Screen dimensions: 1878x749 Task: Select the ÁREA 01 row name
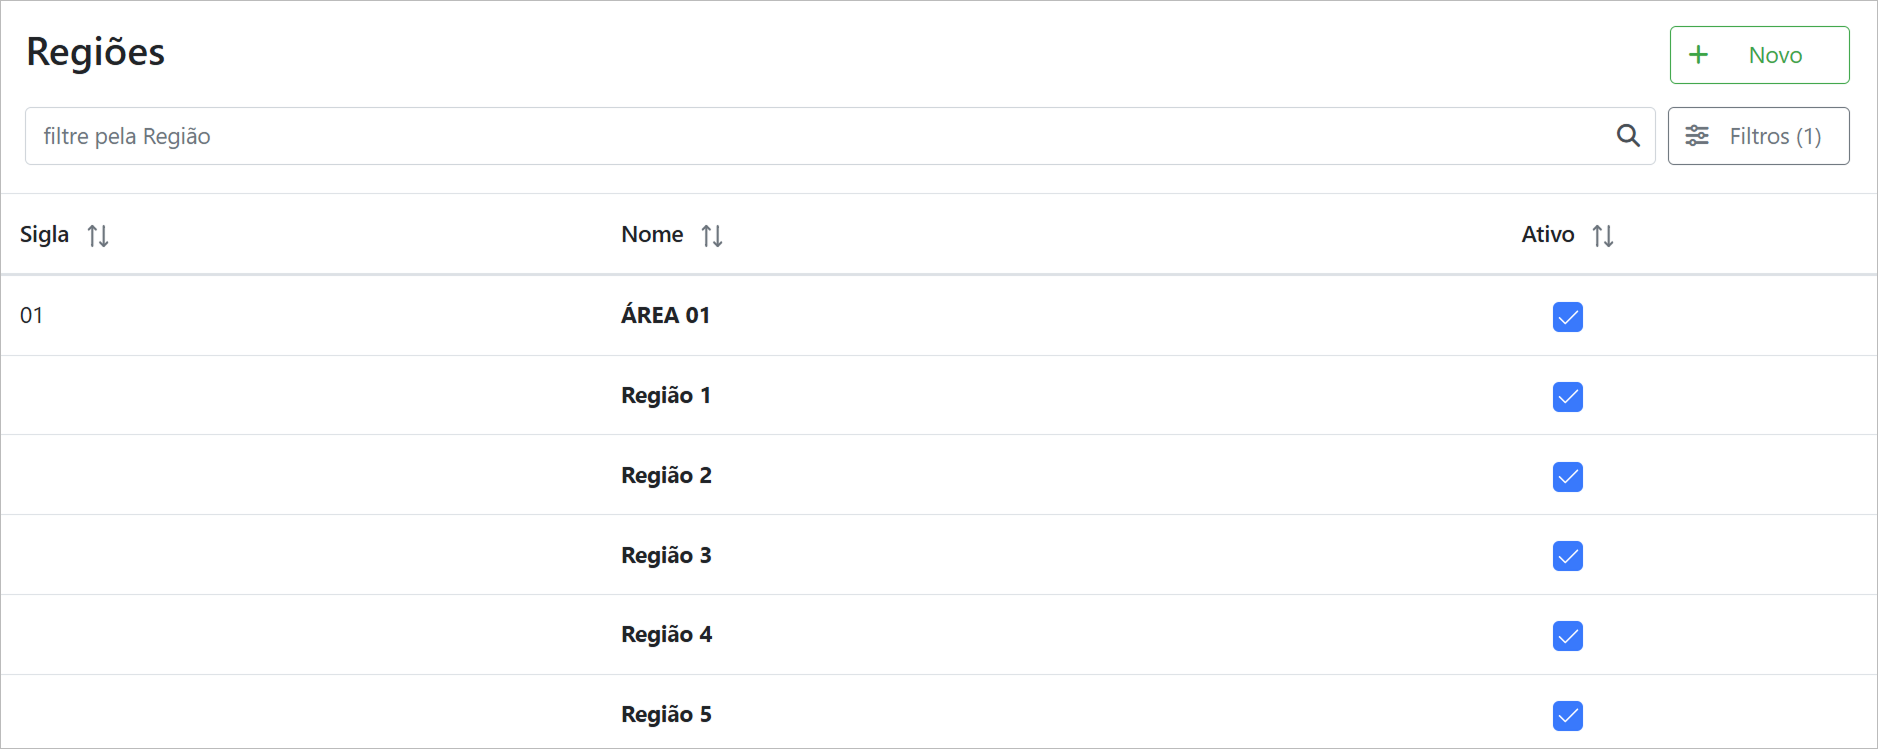pyautogui.click(x=665, y=316)
